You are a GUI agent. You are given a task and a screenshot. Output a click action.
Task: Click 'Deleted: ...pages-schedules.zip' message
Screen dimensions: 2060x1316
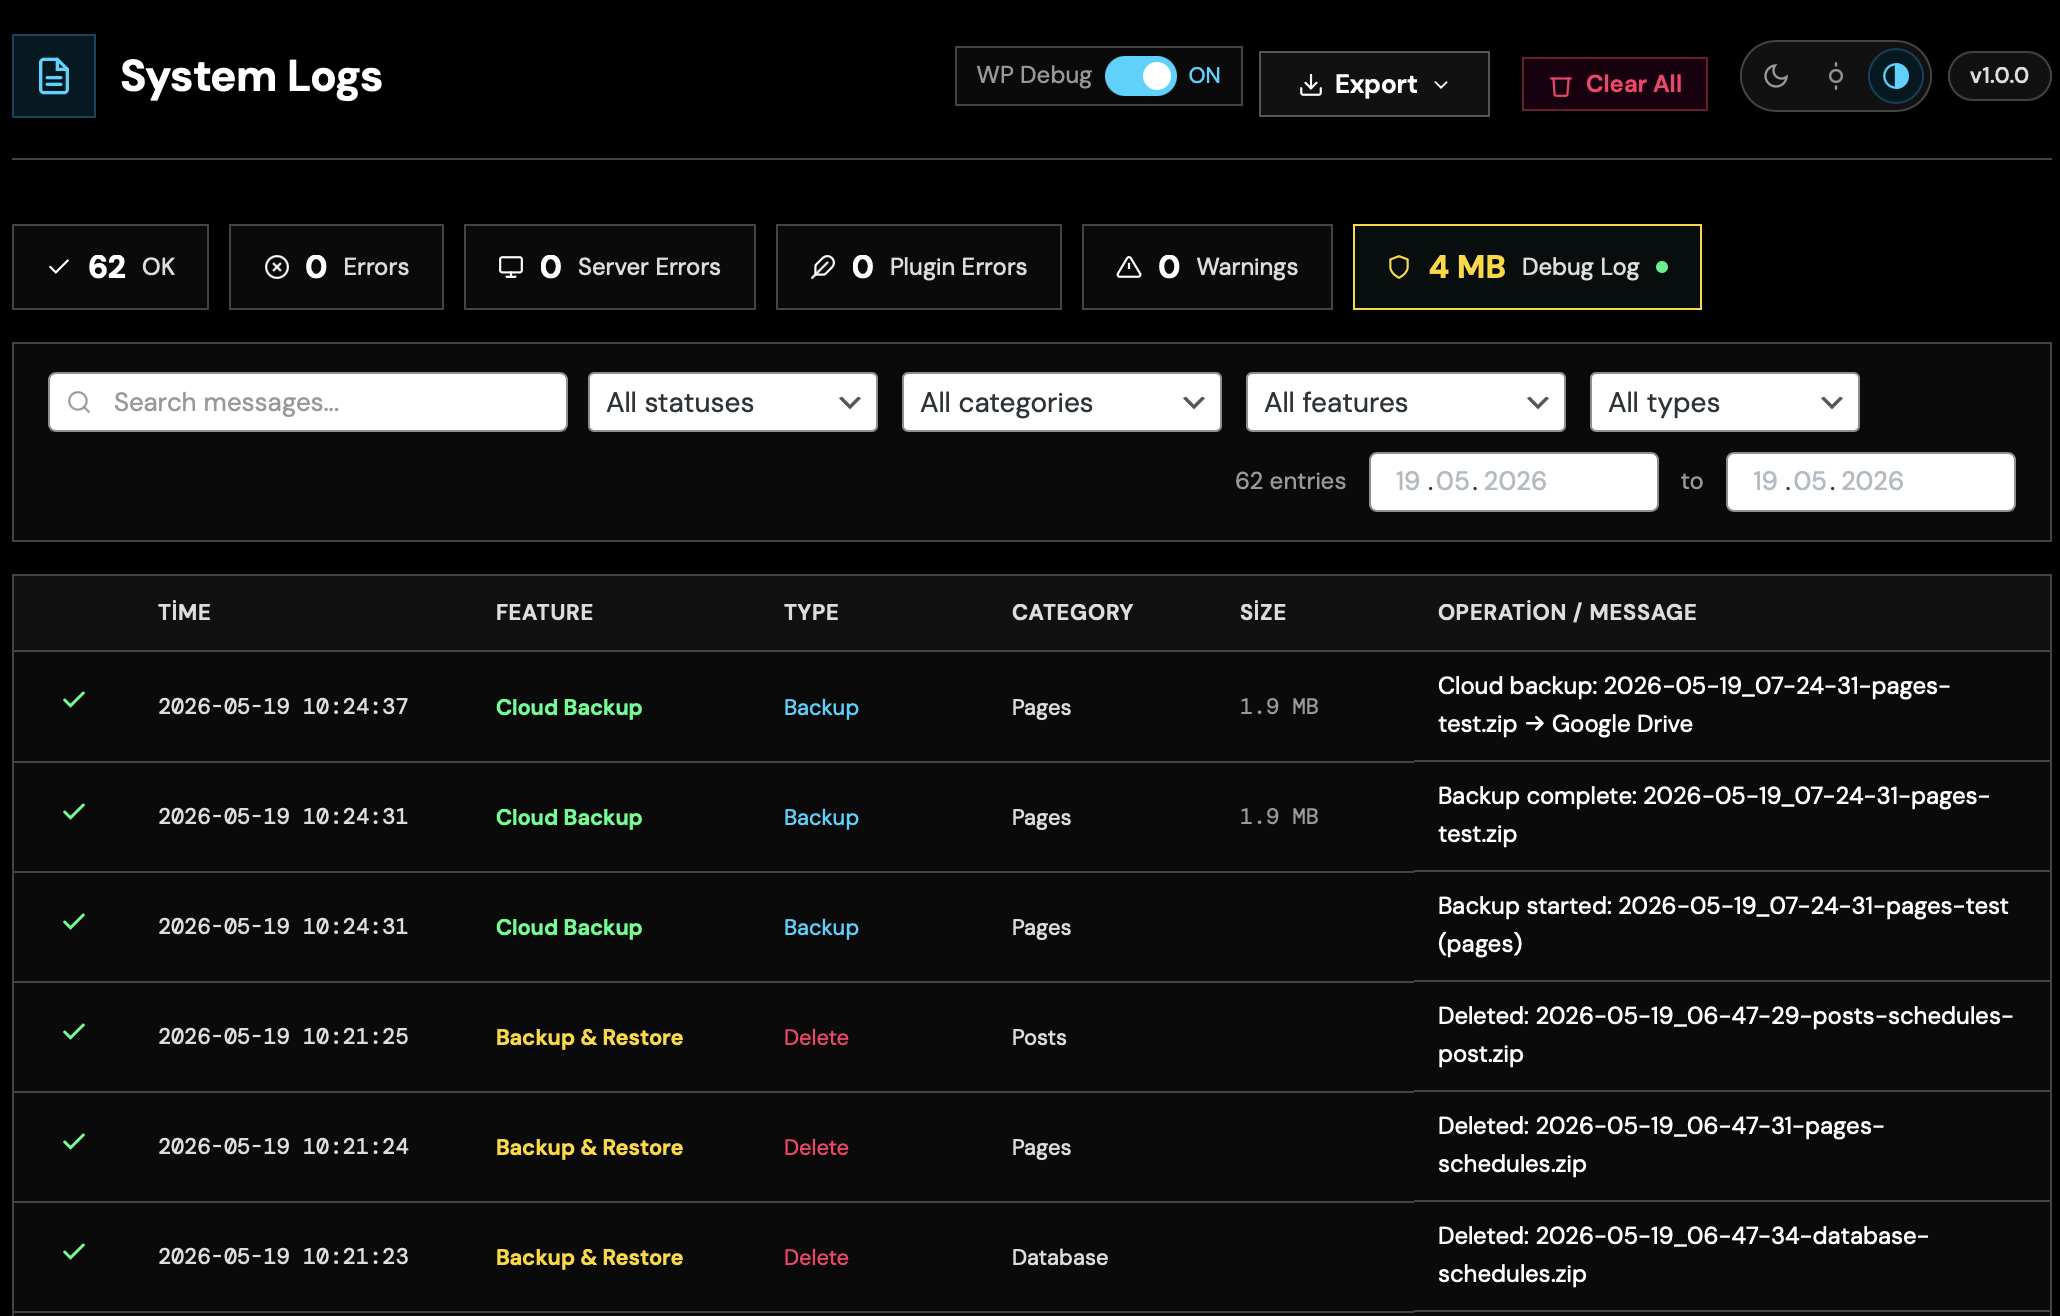(x=1661, y=1145)
